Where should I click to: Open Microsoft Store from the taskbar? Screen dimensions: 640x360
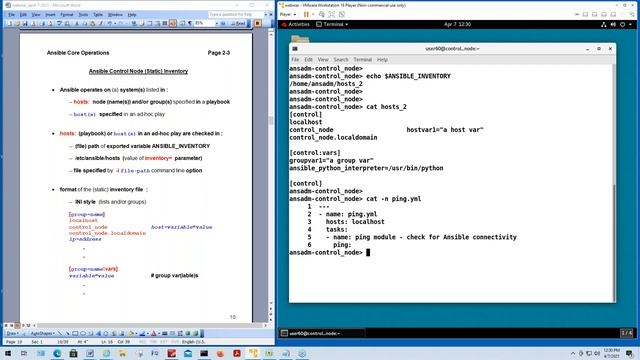tap(73, 353)
